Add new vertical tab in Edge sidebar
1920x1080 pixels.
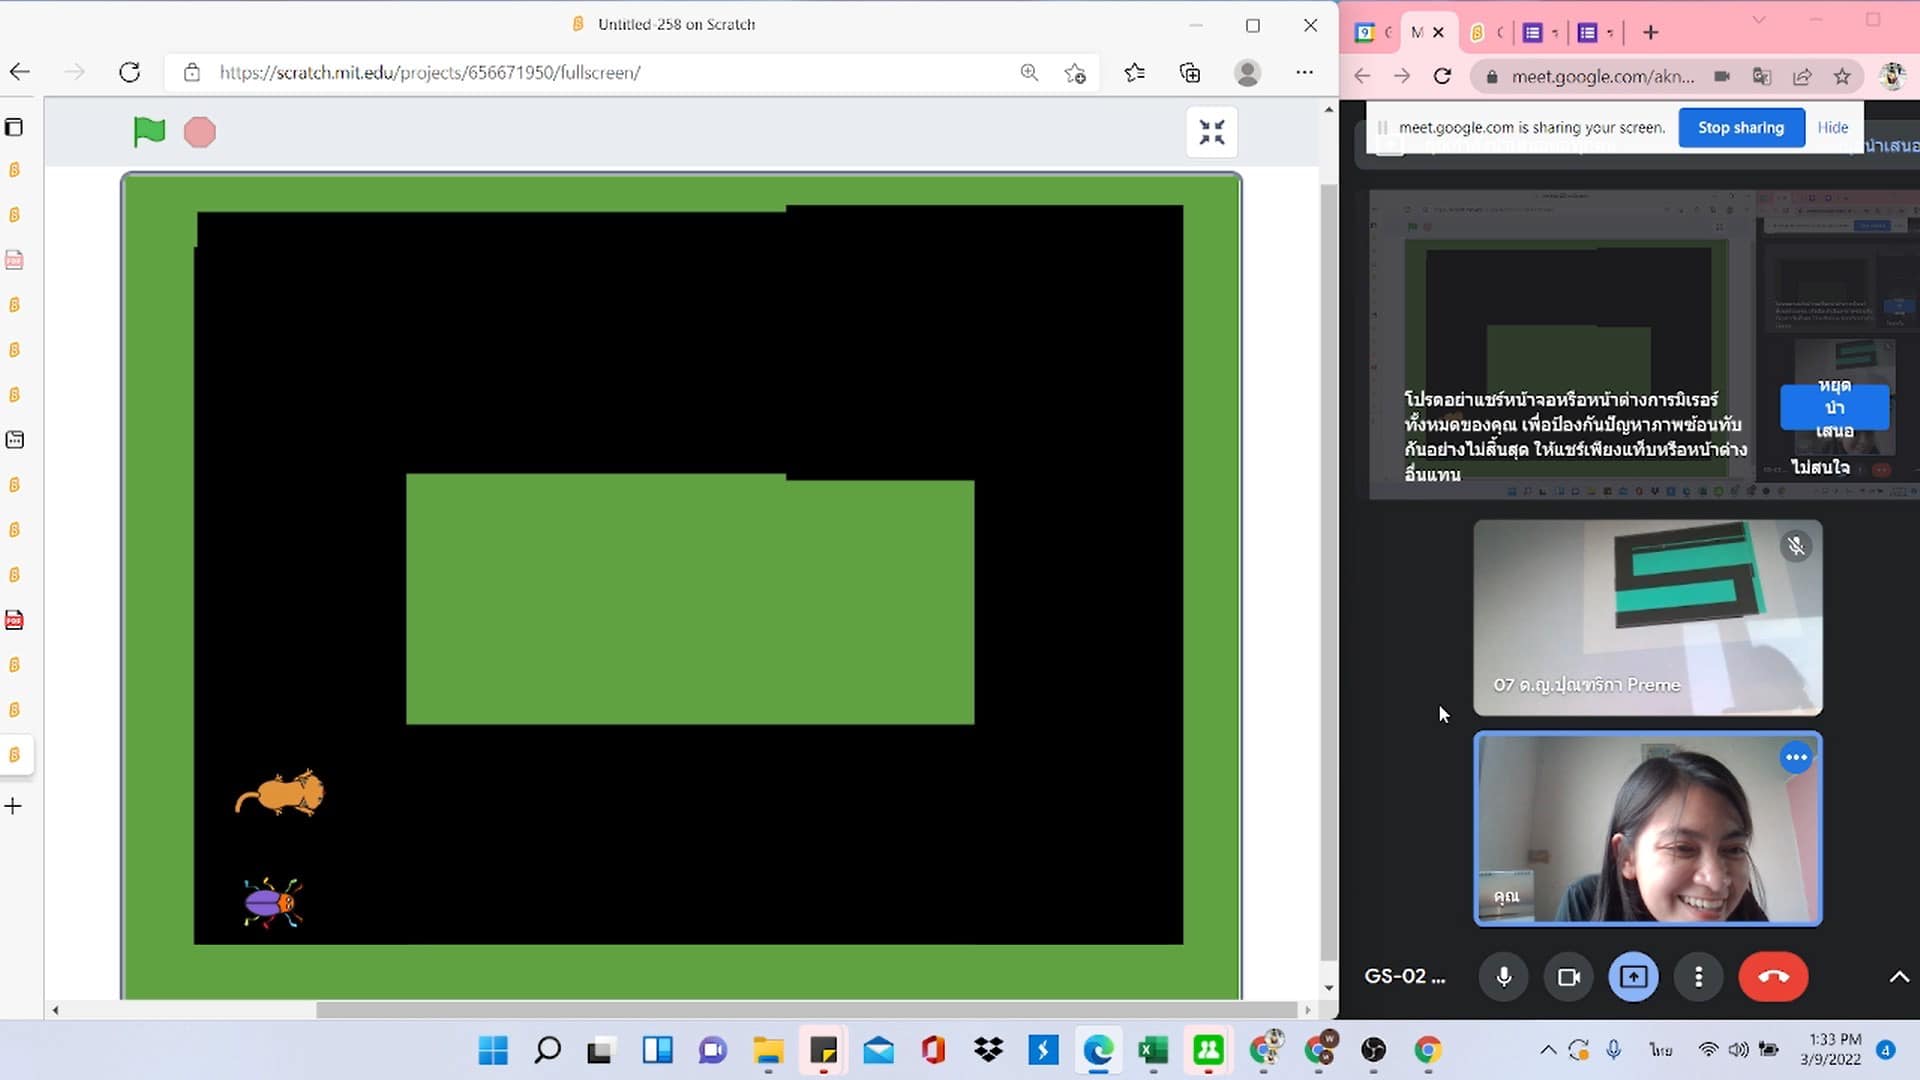tap(14, 806)
